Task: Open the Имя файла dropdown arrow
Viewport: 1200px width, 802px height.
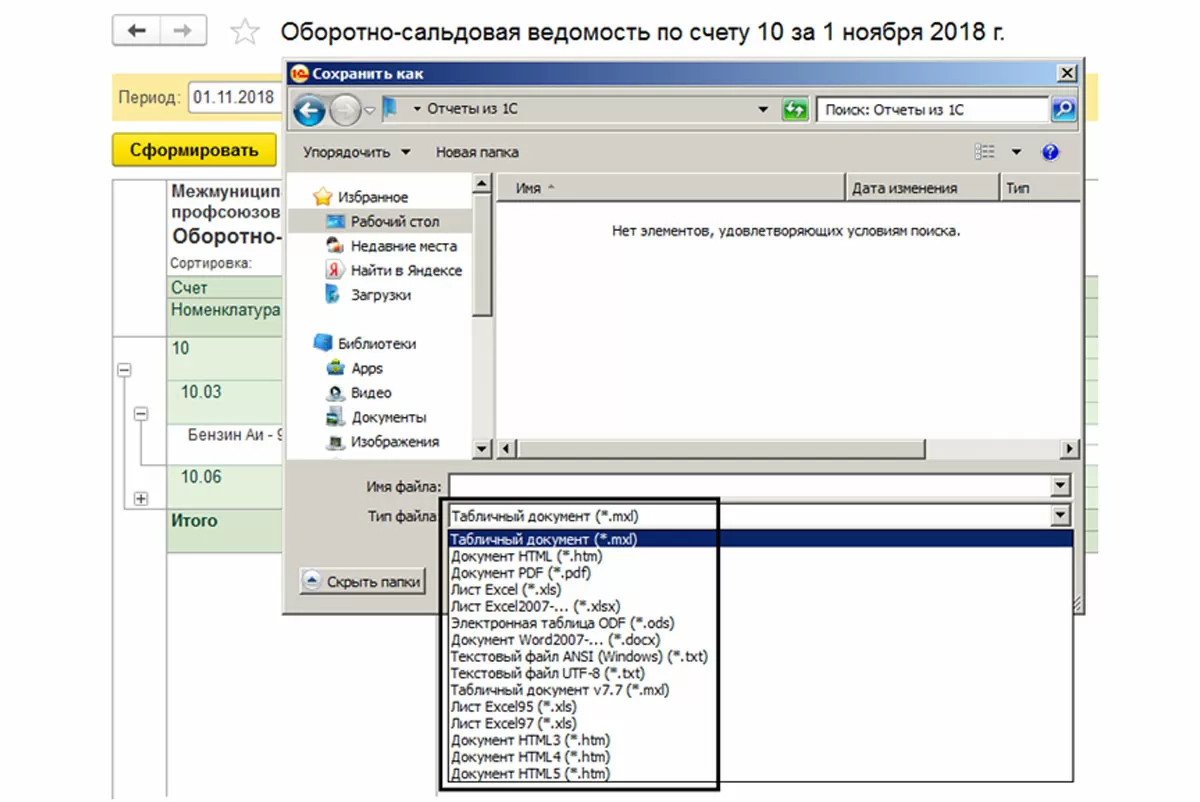Action: pos(1062,487)
